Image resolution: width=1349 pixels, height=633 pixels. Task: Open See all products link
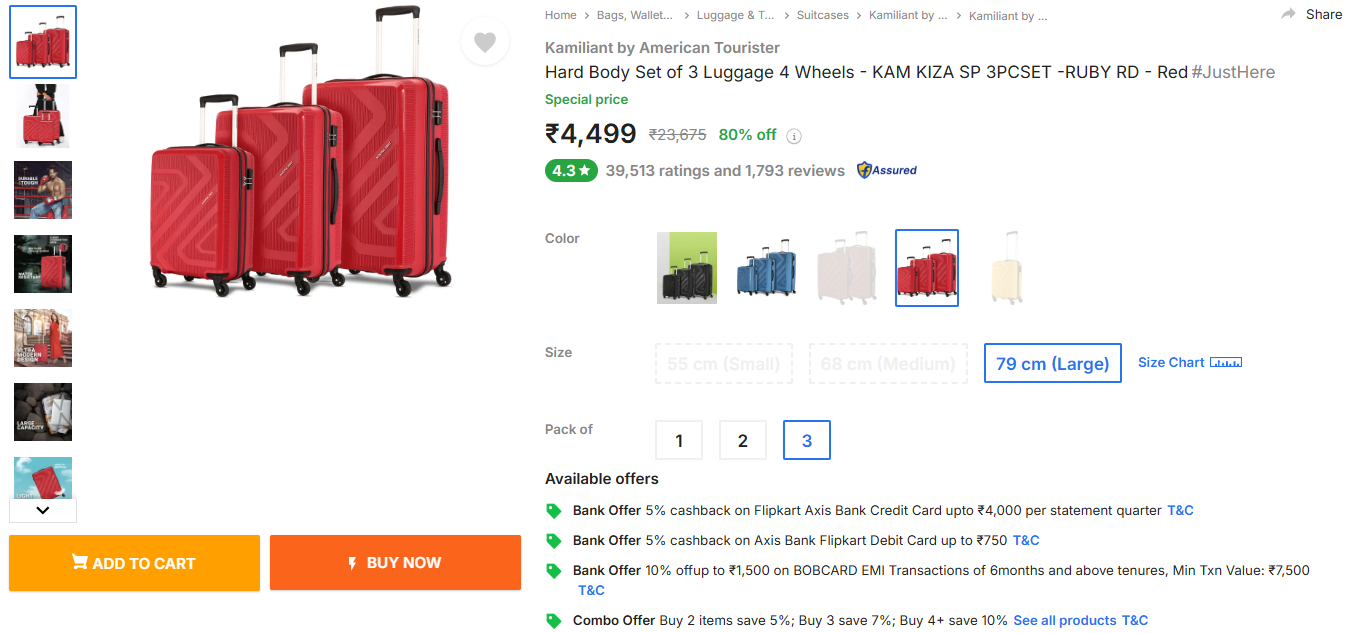(1064, 621)
